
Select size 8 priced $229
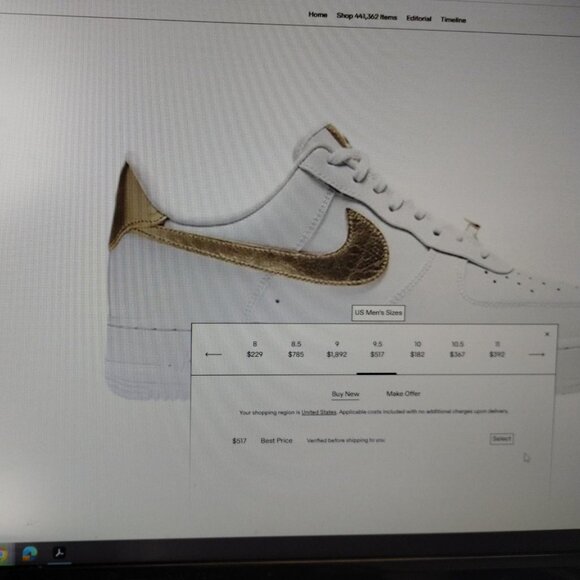pyautogui.click(x=254, y=349)
